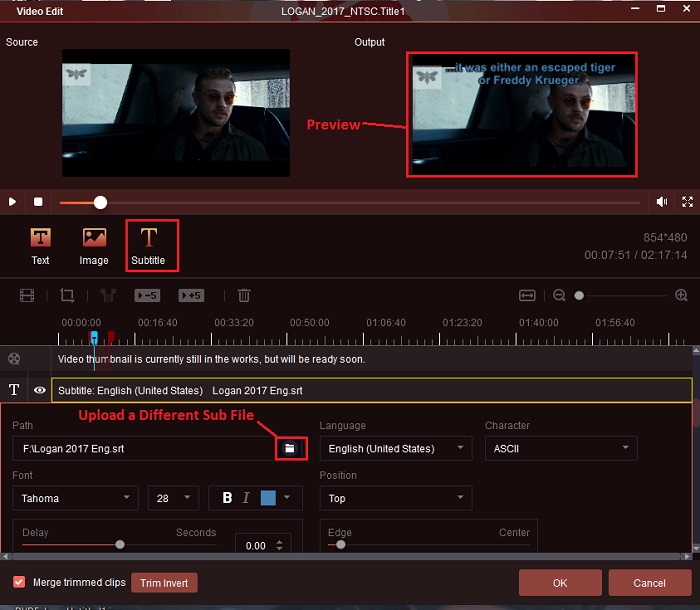Select the Logan 2017 Eng.srt subtitle track
700x610 pixels.
tap(372, 390)
